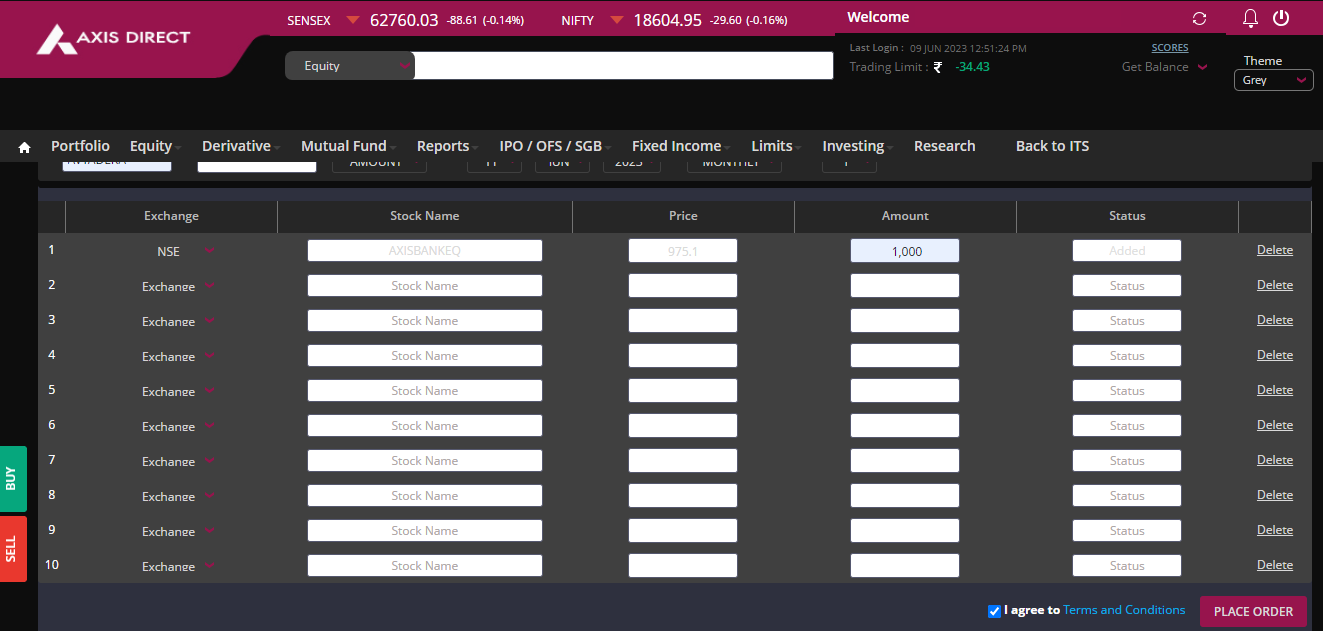Image resolution: width=1323 pixels, height=631 pixels.
Task: Open the Theme dropdown showing Grey
Action: point(1274,80)
